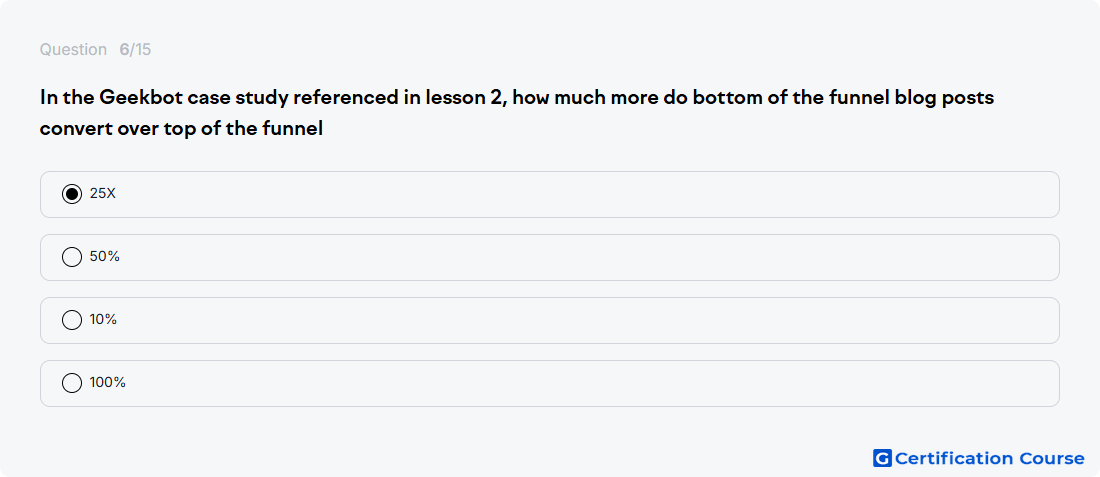This screenshot has height=477, width=1100.
Task: Select the 25X radio button
Action: tap(72, 194)
